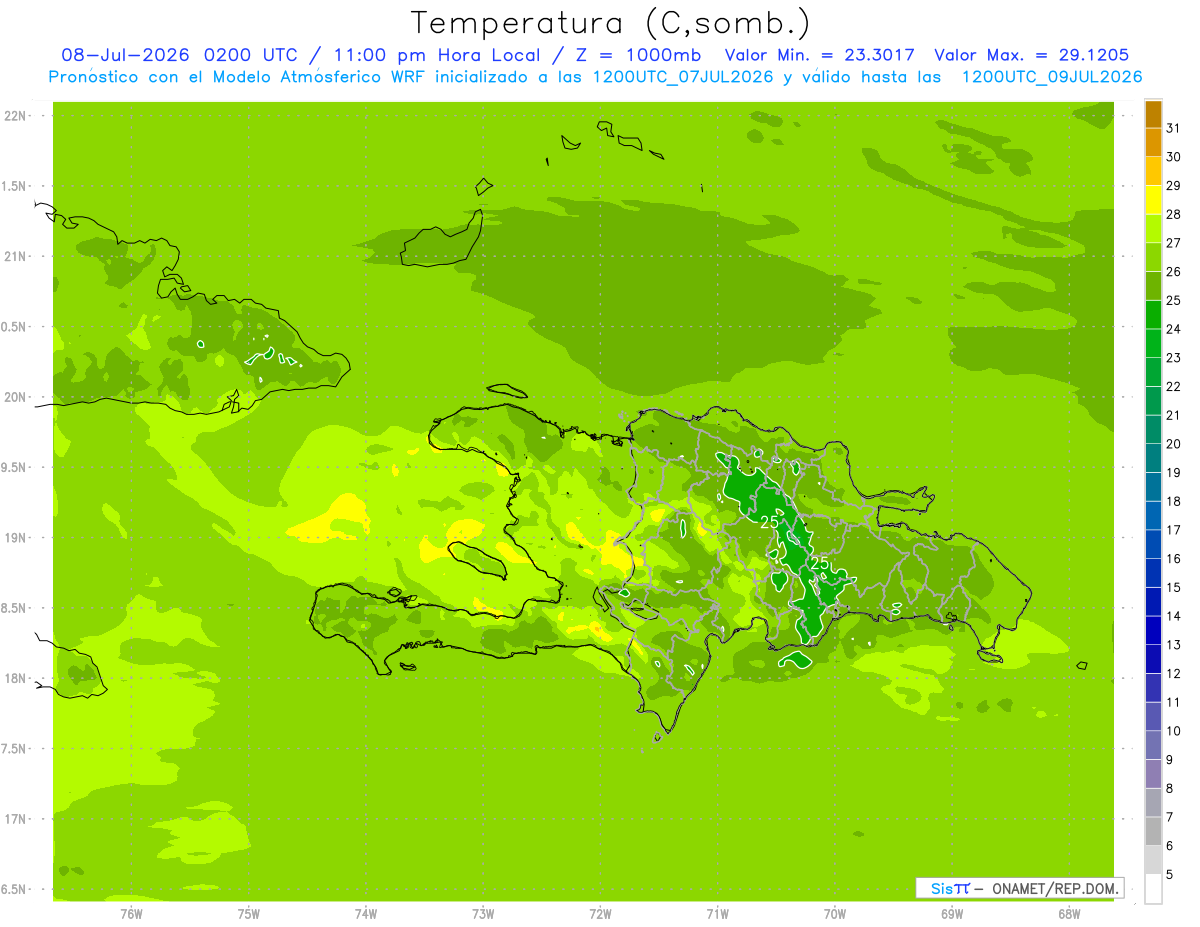Click the '71W' longitude label
1200x927 pixels.
(x=717, y=914)
